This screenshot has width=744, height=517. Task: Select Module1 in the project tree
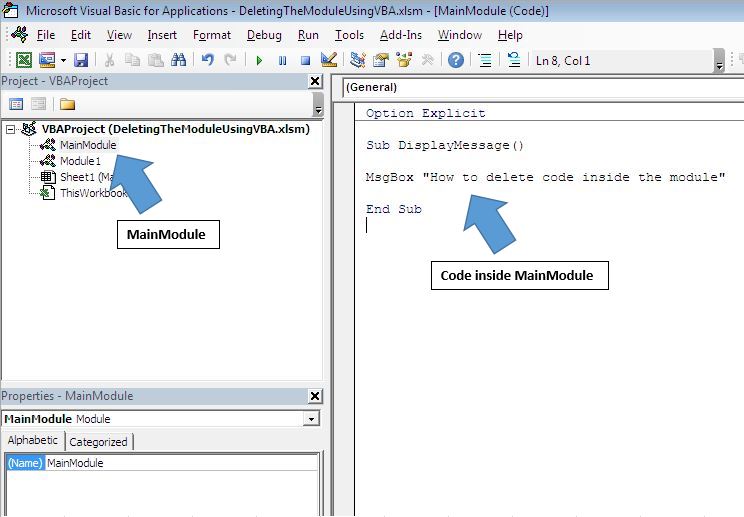coord(80,161)
